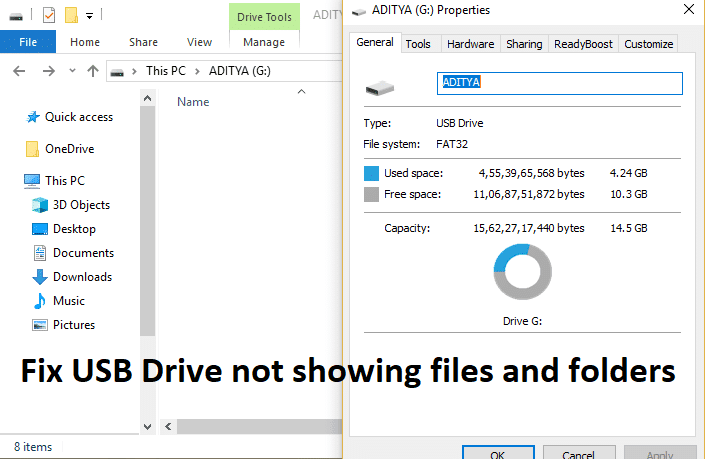705x459 pixels.
Task: Switch to the Tools tab in Properties
Action: coord(418,44)
